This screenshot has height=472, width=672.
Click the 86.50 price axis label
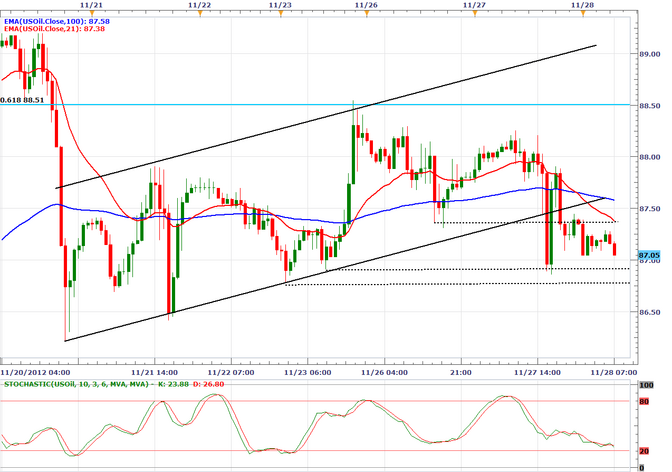[x=650, y=312]
